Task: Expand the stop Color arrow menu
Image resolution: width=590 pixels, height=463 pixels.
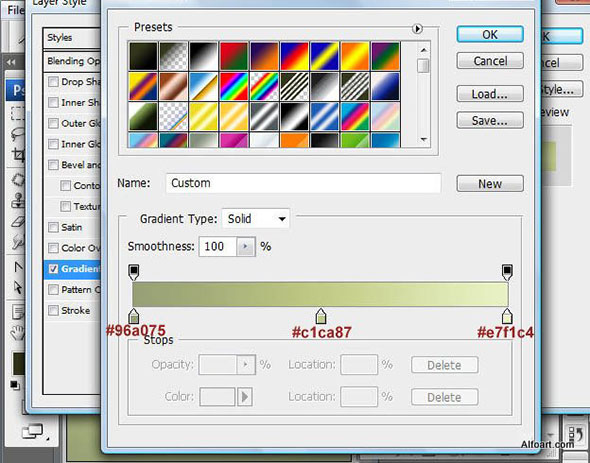Action: pyautogui.click(x=245, y=397)
